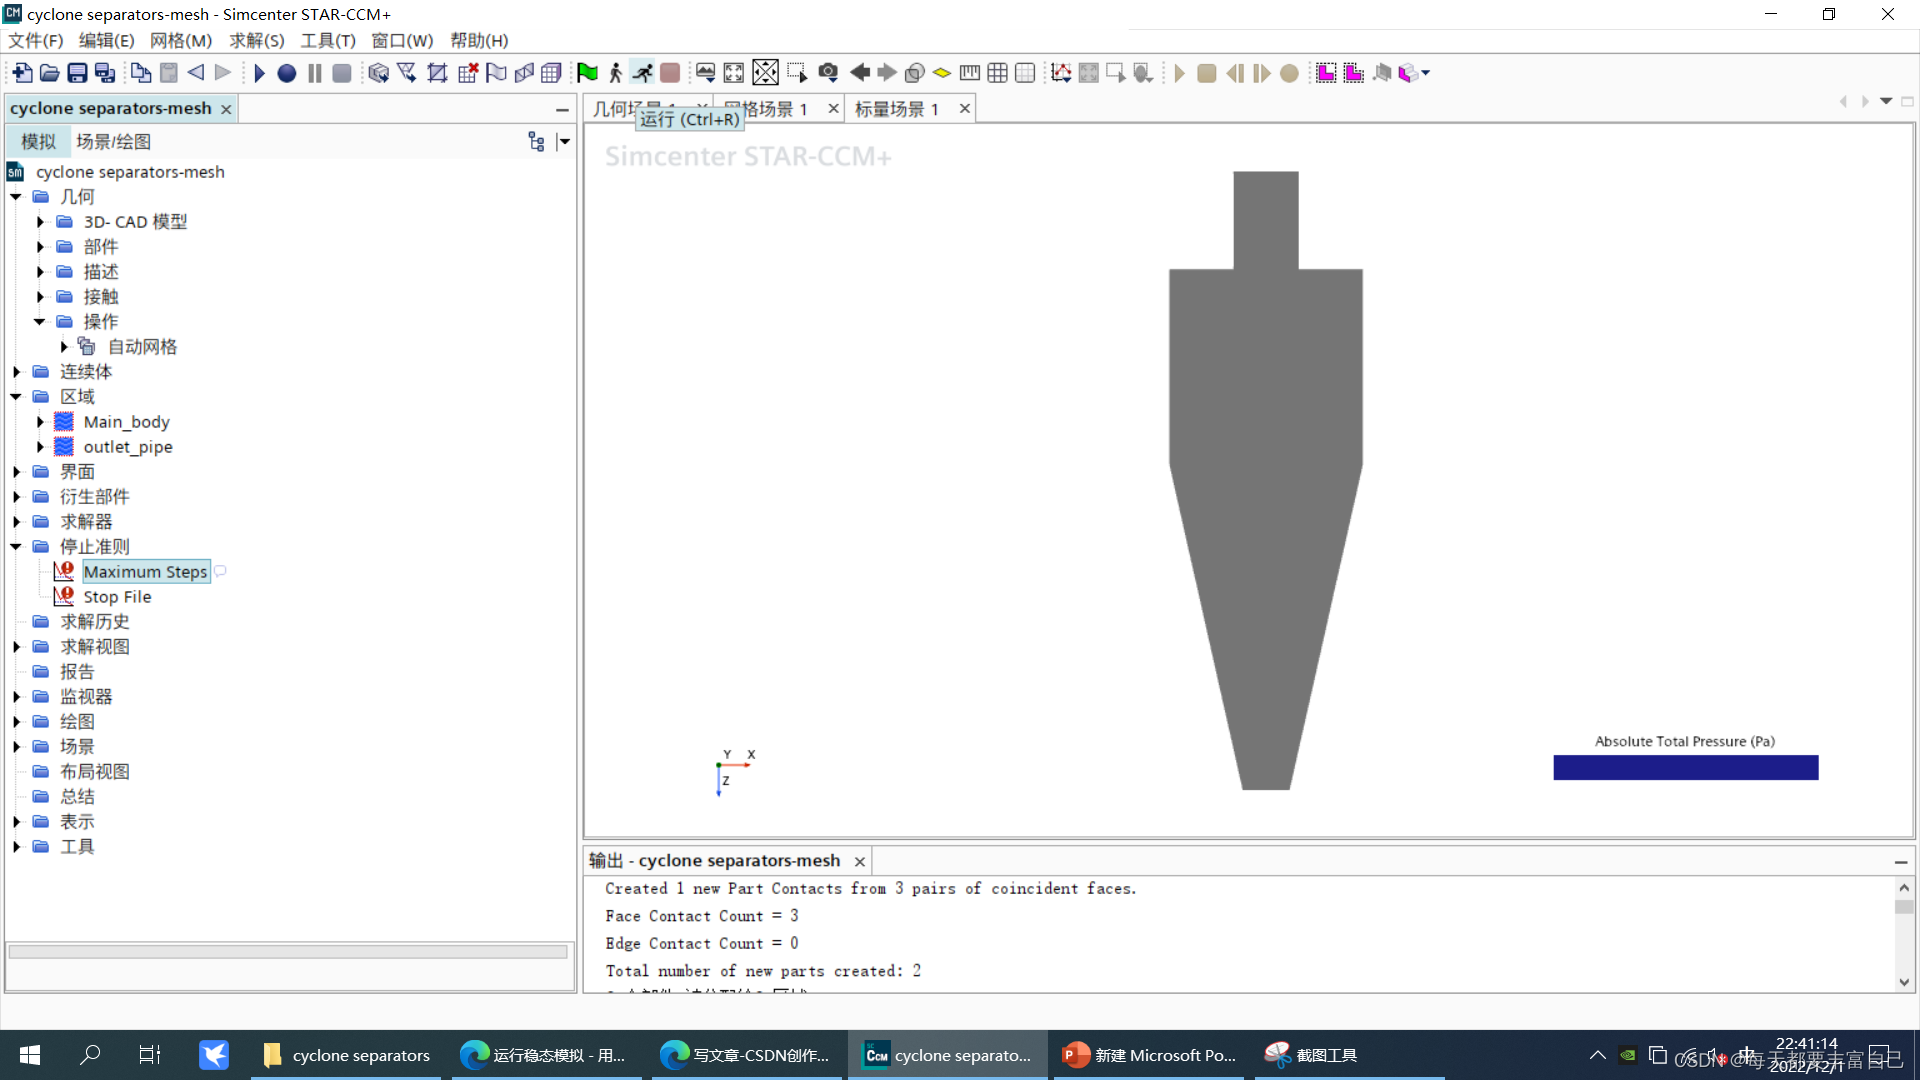Screen dimensions: 1920x1080
Task: Click the Save simulation floppy icon
Action: pyautogui.click(x=77, y=73)
